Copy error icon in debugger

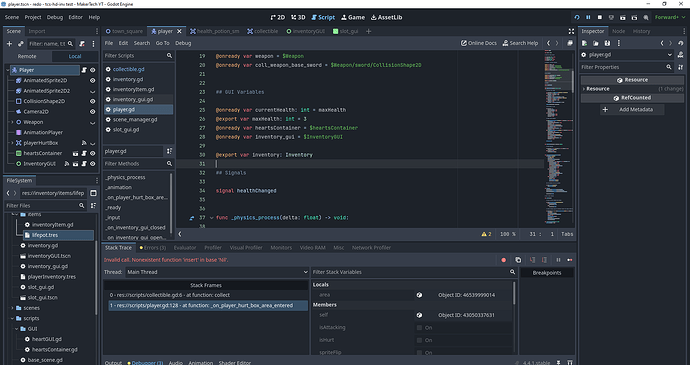coord(518,260)
